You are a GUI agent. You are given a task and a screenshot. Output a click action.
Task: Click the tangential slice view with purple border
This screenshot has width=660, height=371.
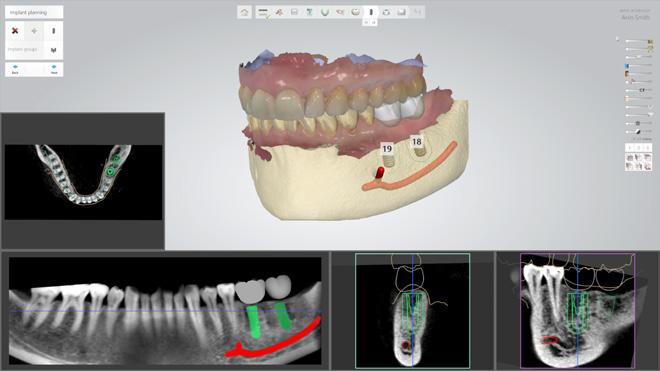[578, 310]
